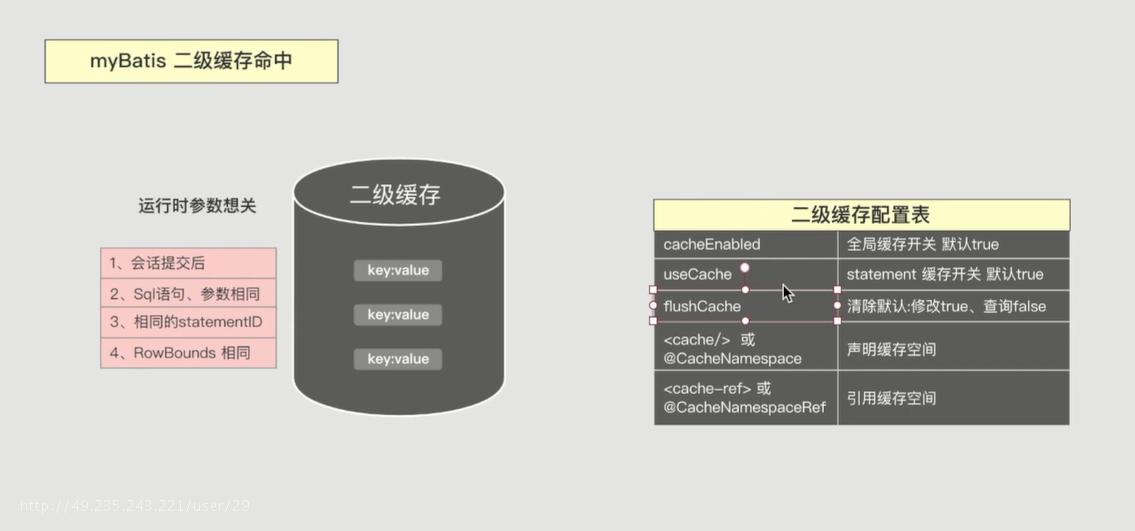Select the "4、RowBounds 相同" item
The height and width of the screenshot is (531, 1135).
click(188, 353)
